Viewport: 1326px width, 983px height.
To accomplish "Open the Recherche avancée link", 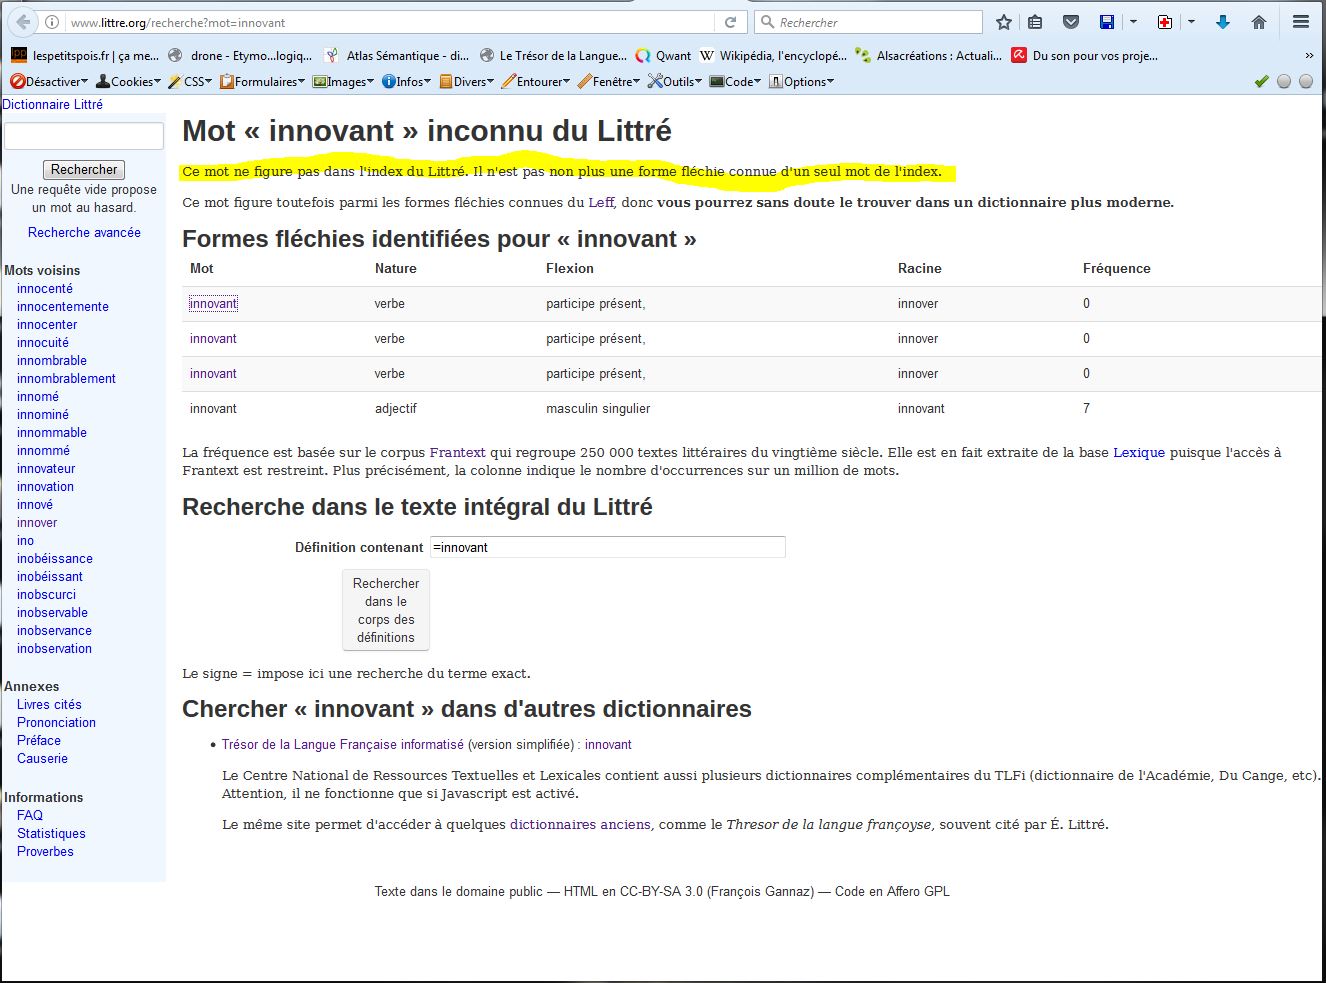I will (84, 232).
